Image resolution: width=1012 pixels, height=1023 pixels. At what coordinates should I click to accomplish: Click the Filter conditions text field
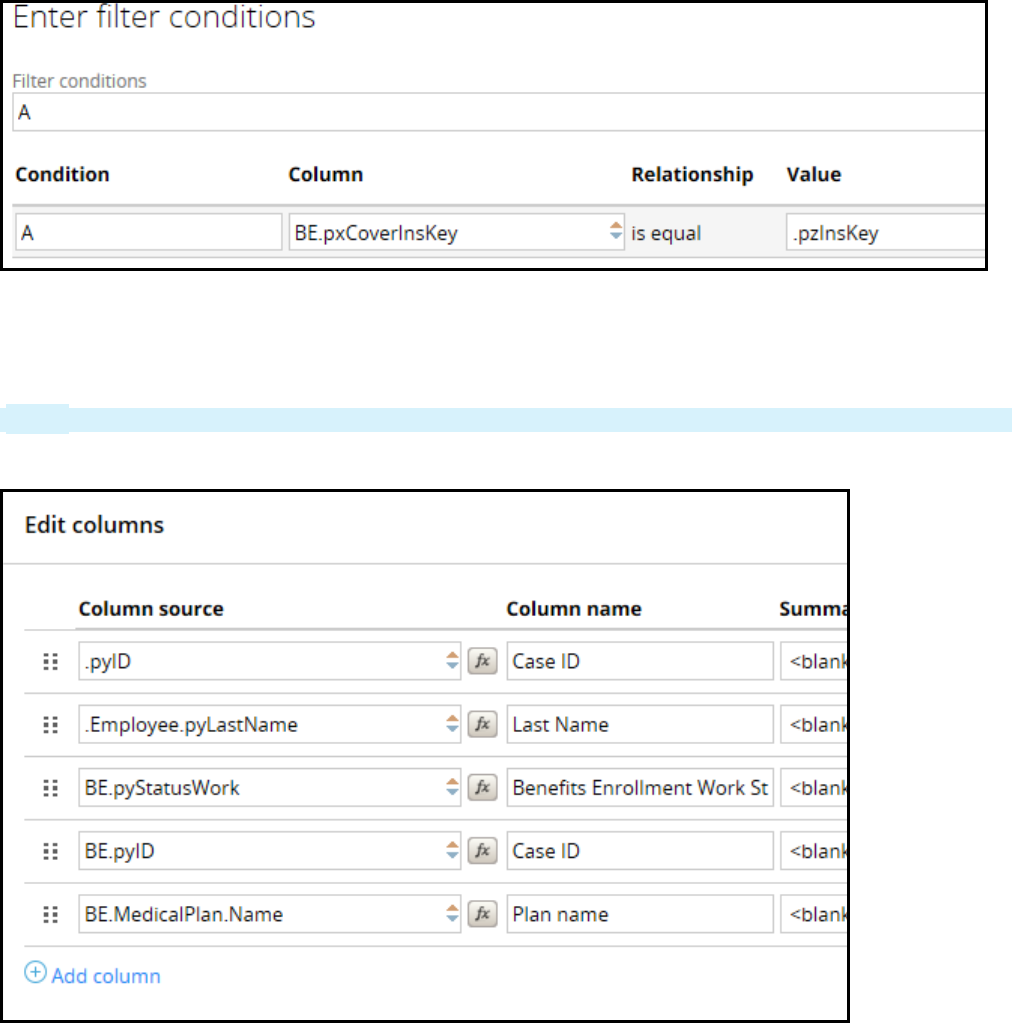[500, 114]
